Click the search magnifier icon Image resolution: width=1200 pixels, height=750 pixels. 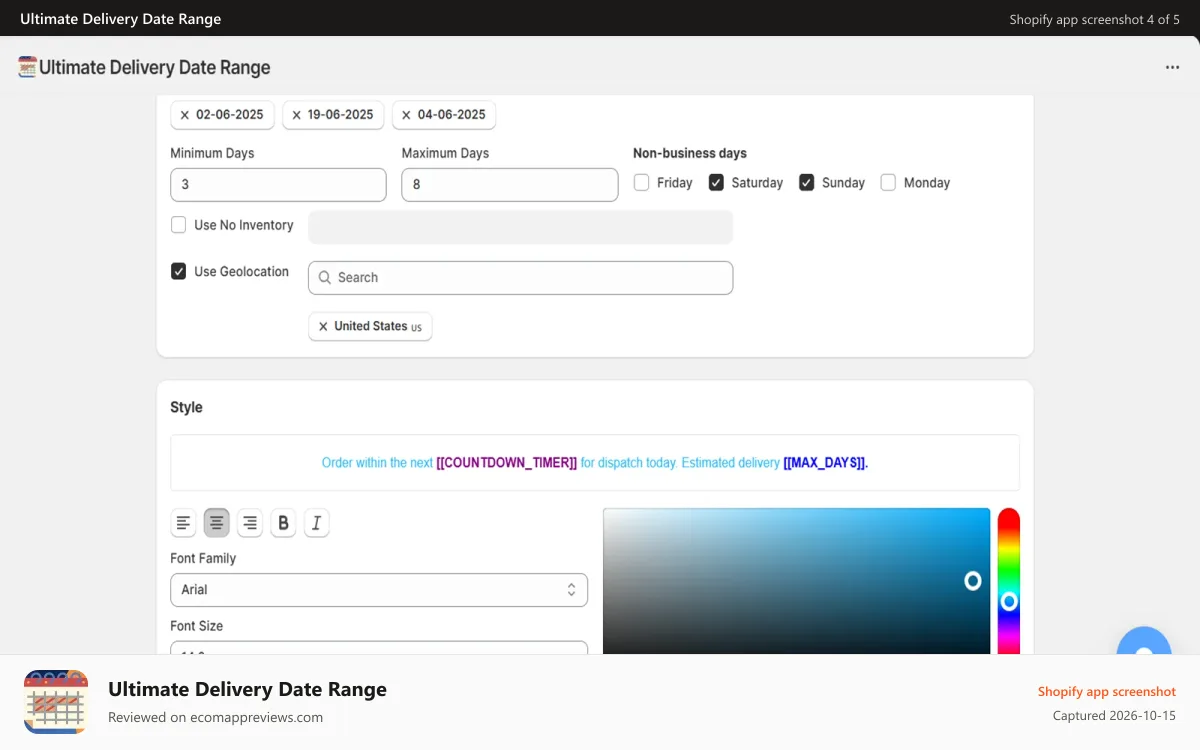click(325, 278)
